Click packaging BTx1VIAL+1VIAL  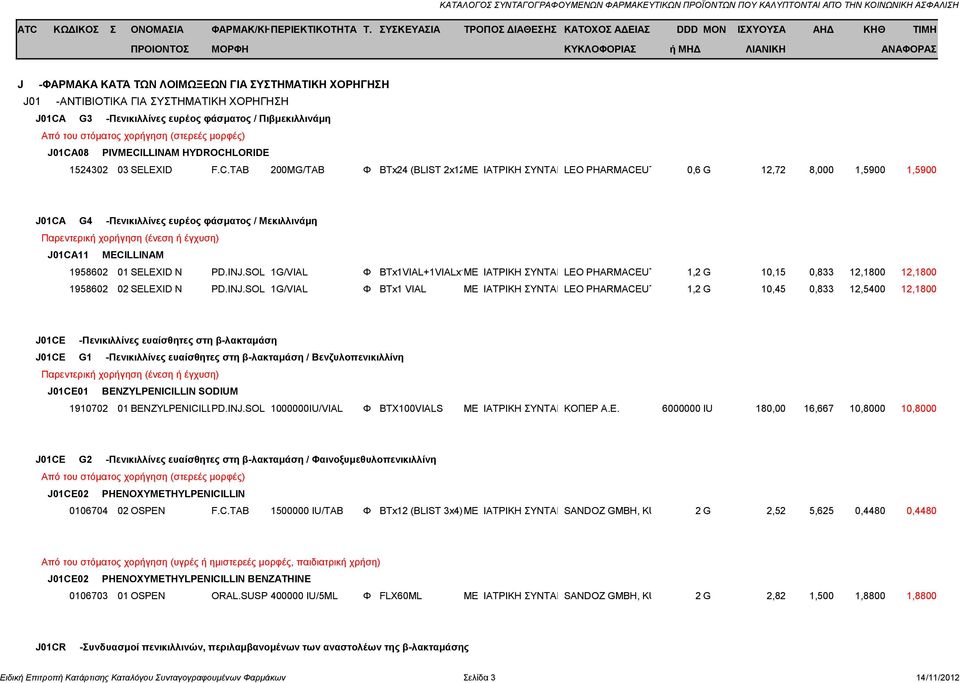(420, 272)
